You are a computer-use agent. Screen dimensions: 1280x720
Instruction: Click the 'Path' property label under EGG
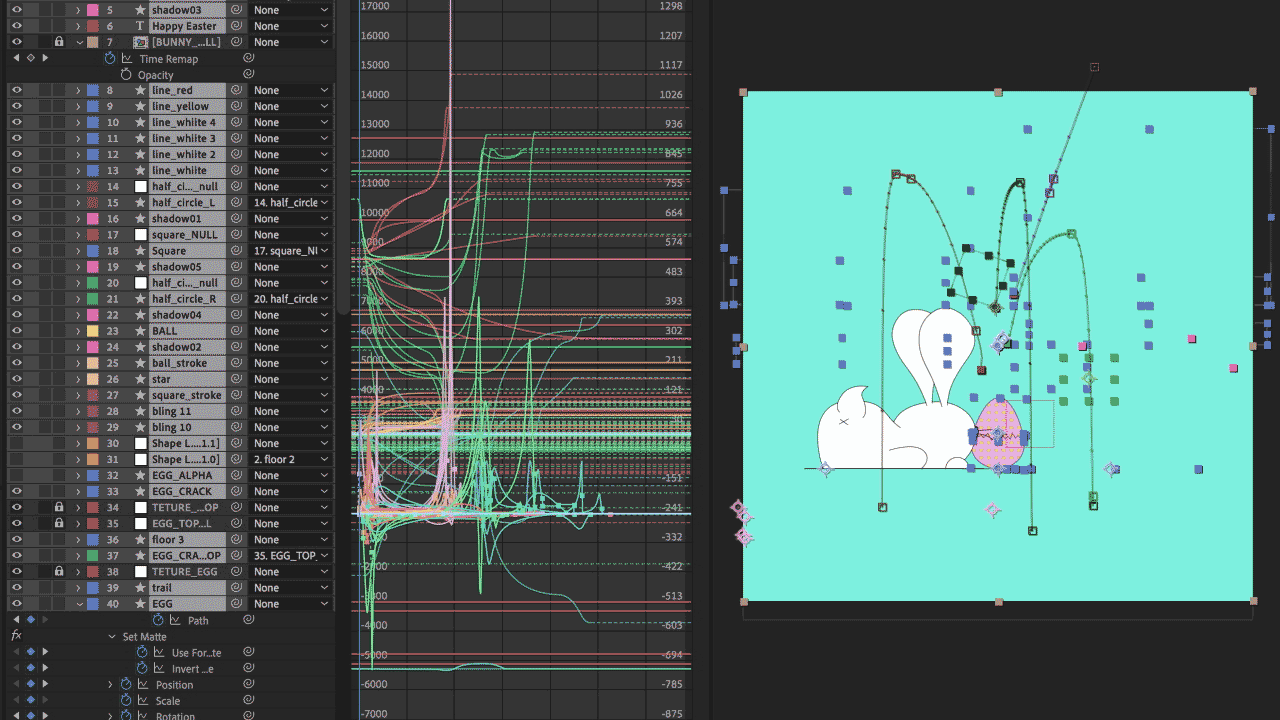coord(198,621)
